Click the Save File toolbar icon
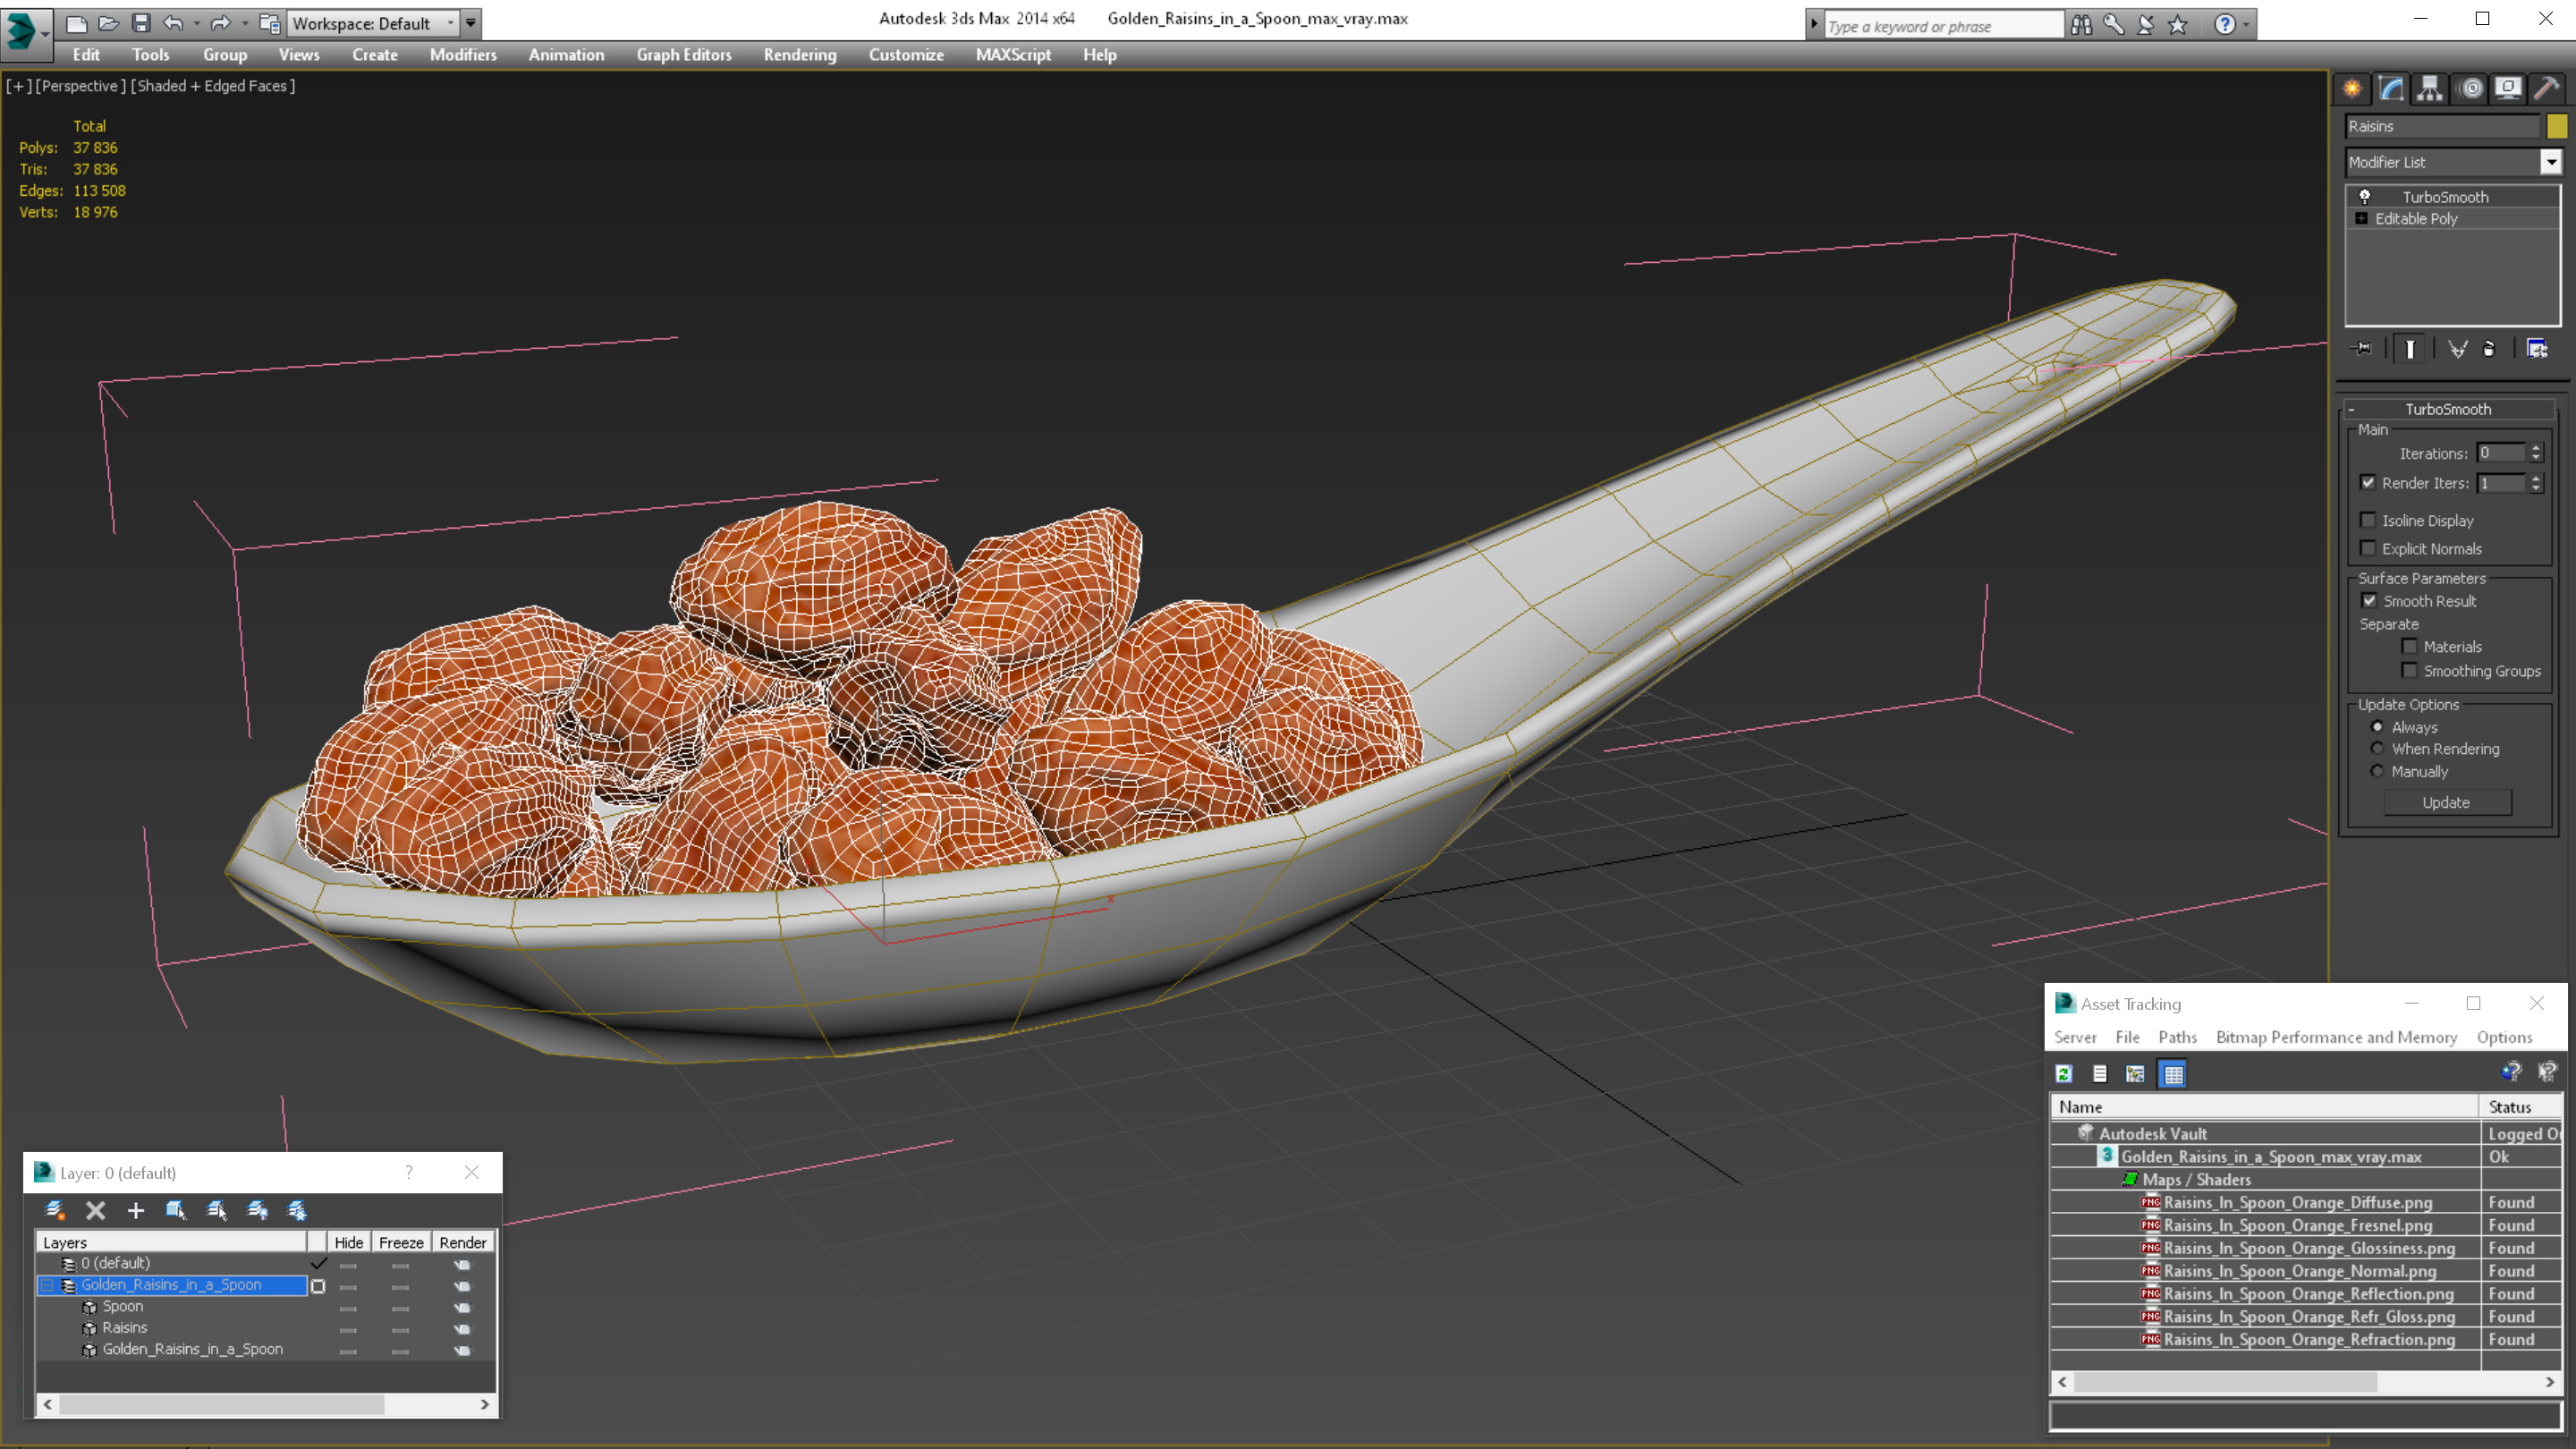Viewport: 2576px width, 1449px height. pyautogui.click(x=141, y=23)
